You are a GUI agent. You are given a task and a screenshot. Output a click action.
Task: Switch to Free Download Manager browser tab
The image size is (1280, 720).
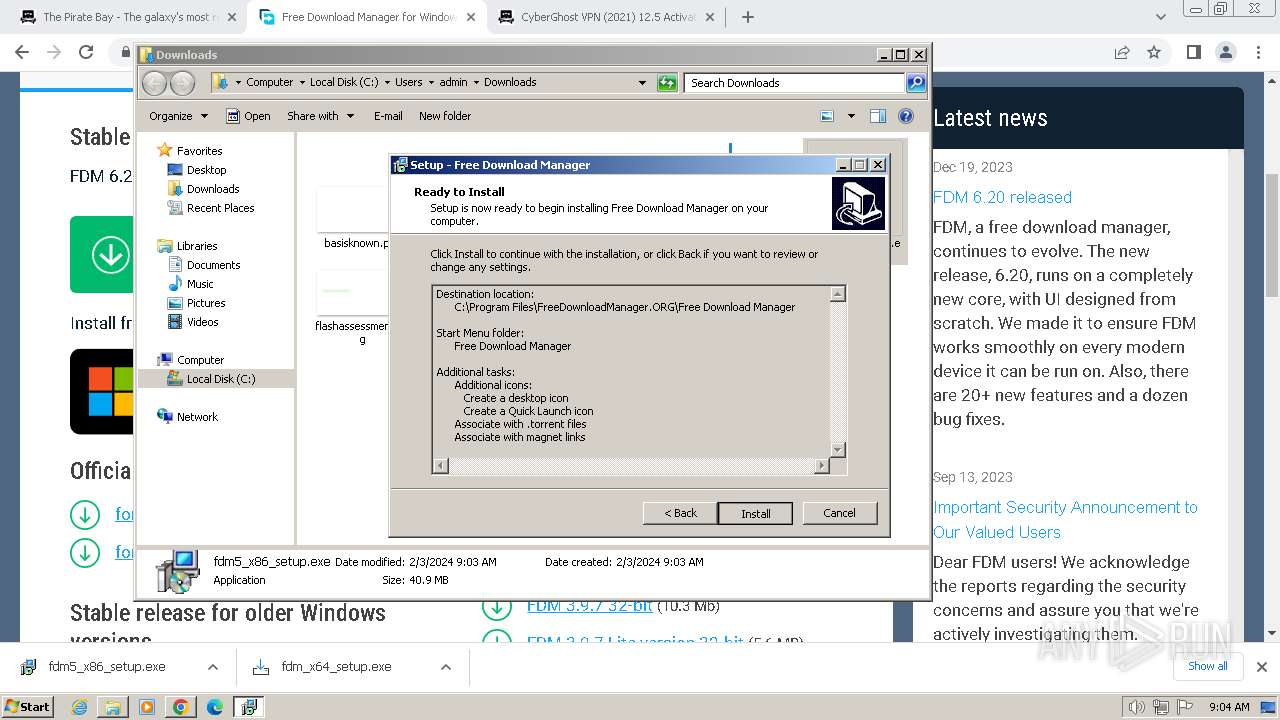tap(368, 17)
